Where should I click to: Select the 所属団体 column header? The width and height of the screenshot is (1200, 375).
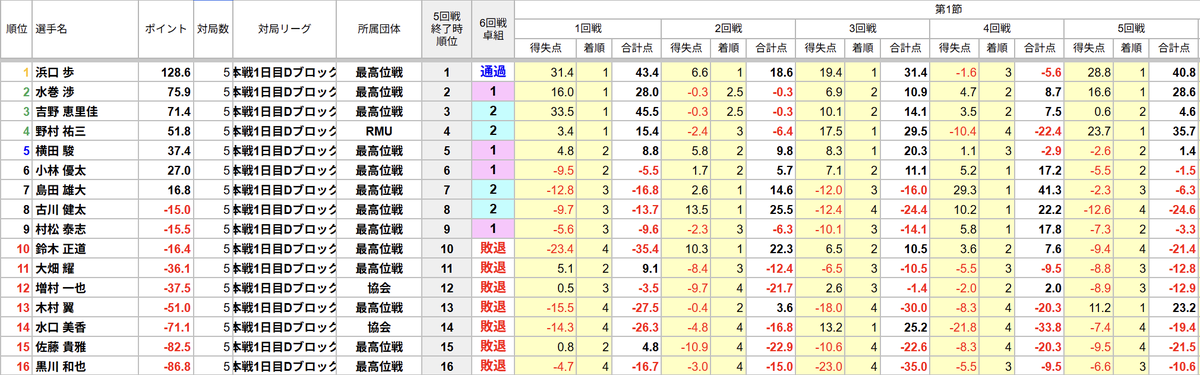[x=379, y=30]
